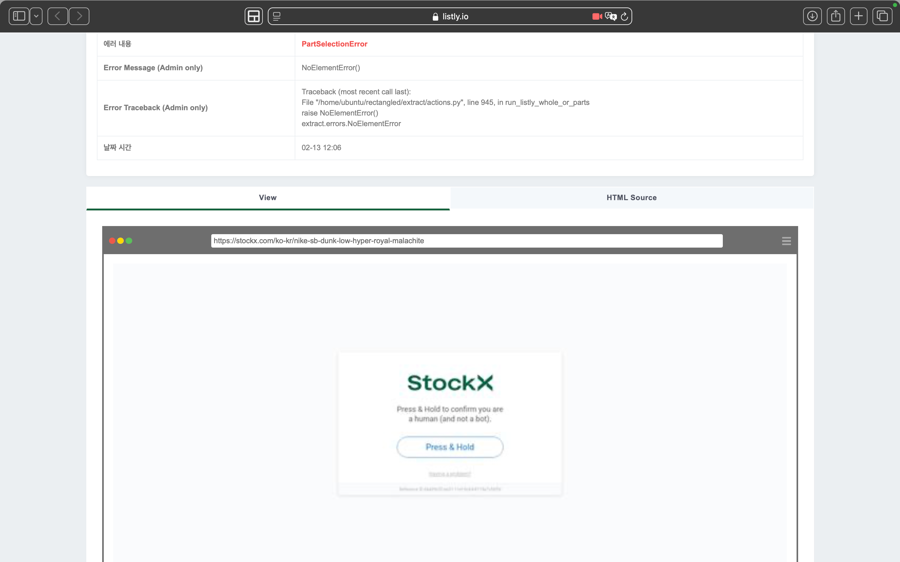Open the hamburger menu in preview browser
This screenshot has width=900, height=562.
[786, 241]
